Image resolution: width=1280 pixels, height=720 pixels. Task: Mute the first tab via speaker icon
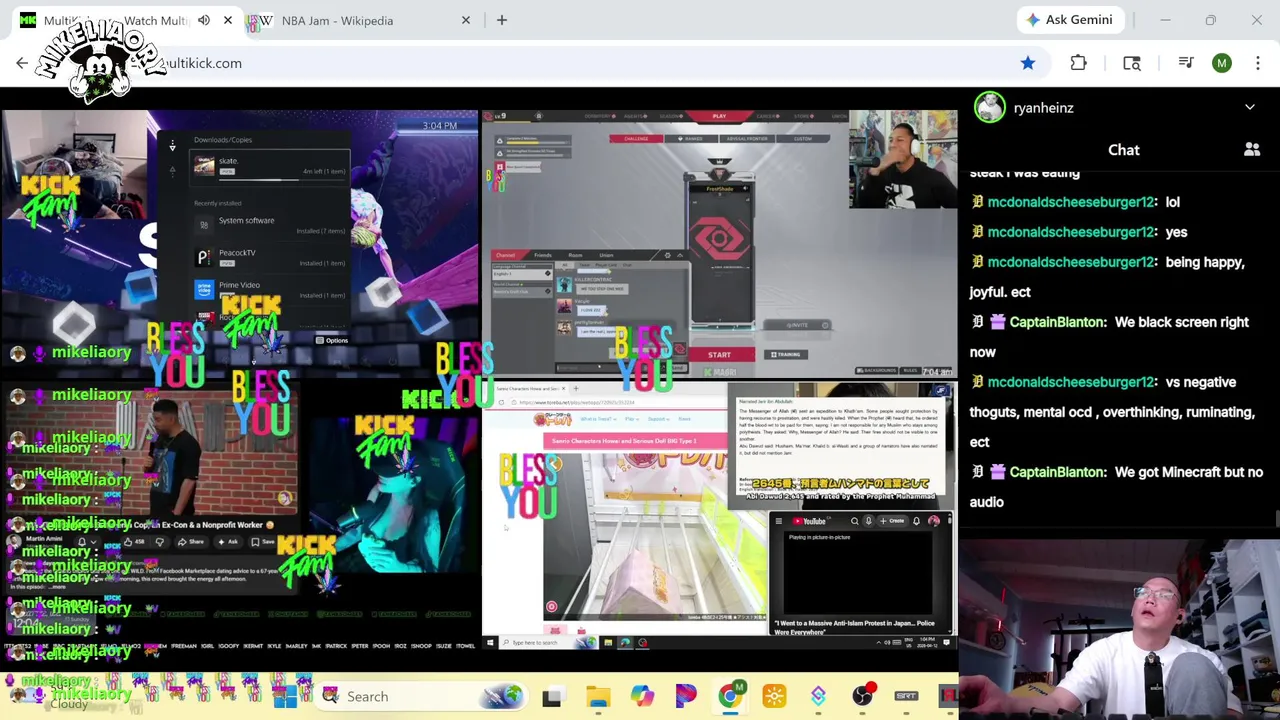(x=204, y=20)
